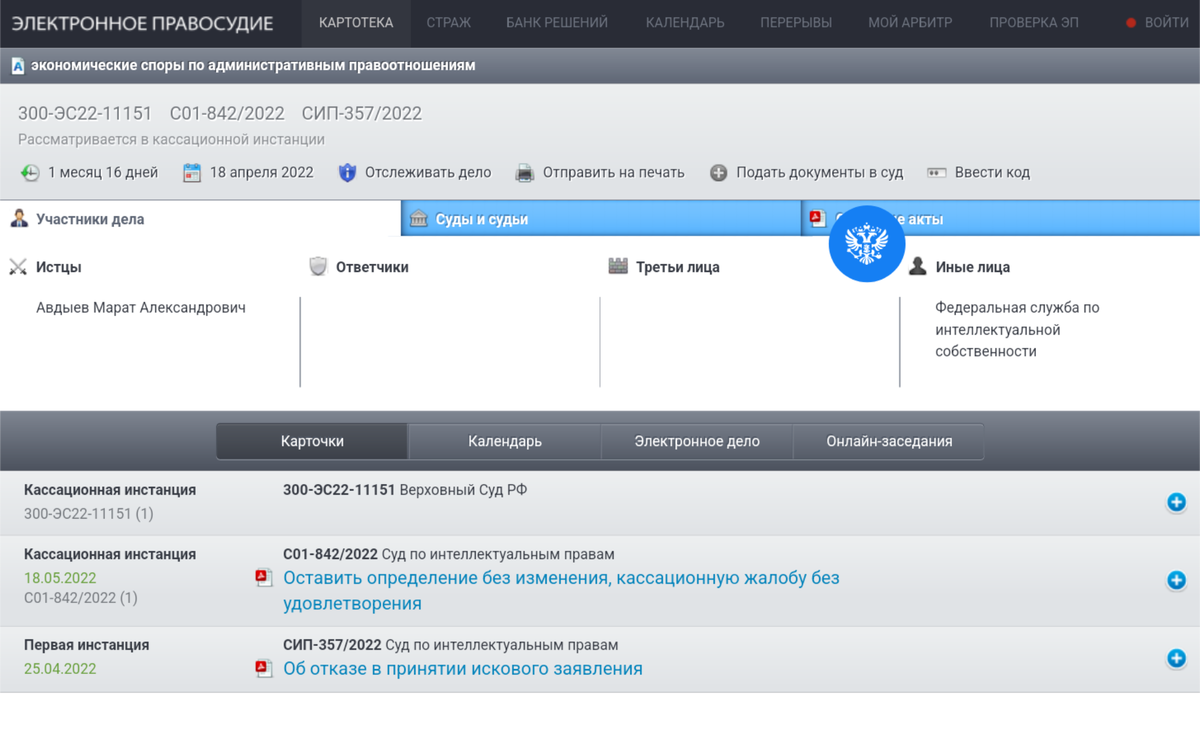Click the red login indicator dot
Viewport: 1200px width, 739px height.
(1132, 23)
